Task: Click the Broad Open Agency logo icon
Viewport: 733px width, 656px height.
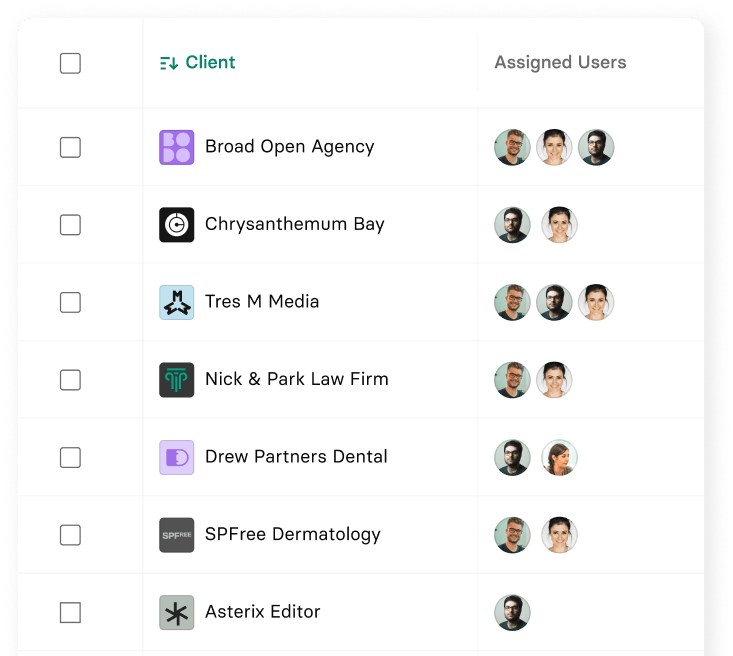Action: point(177,147)
